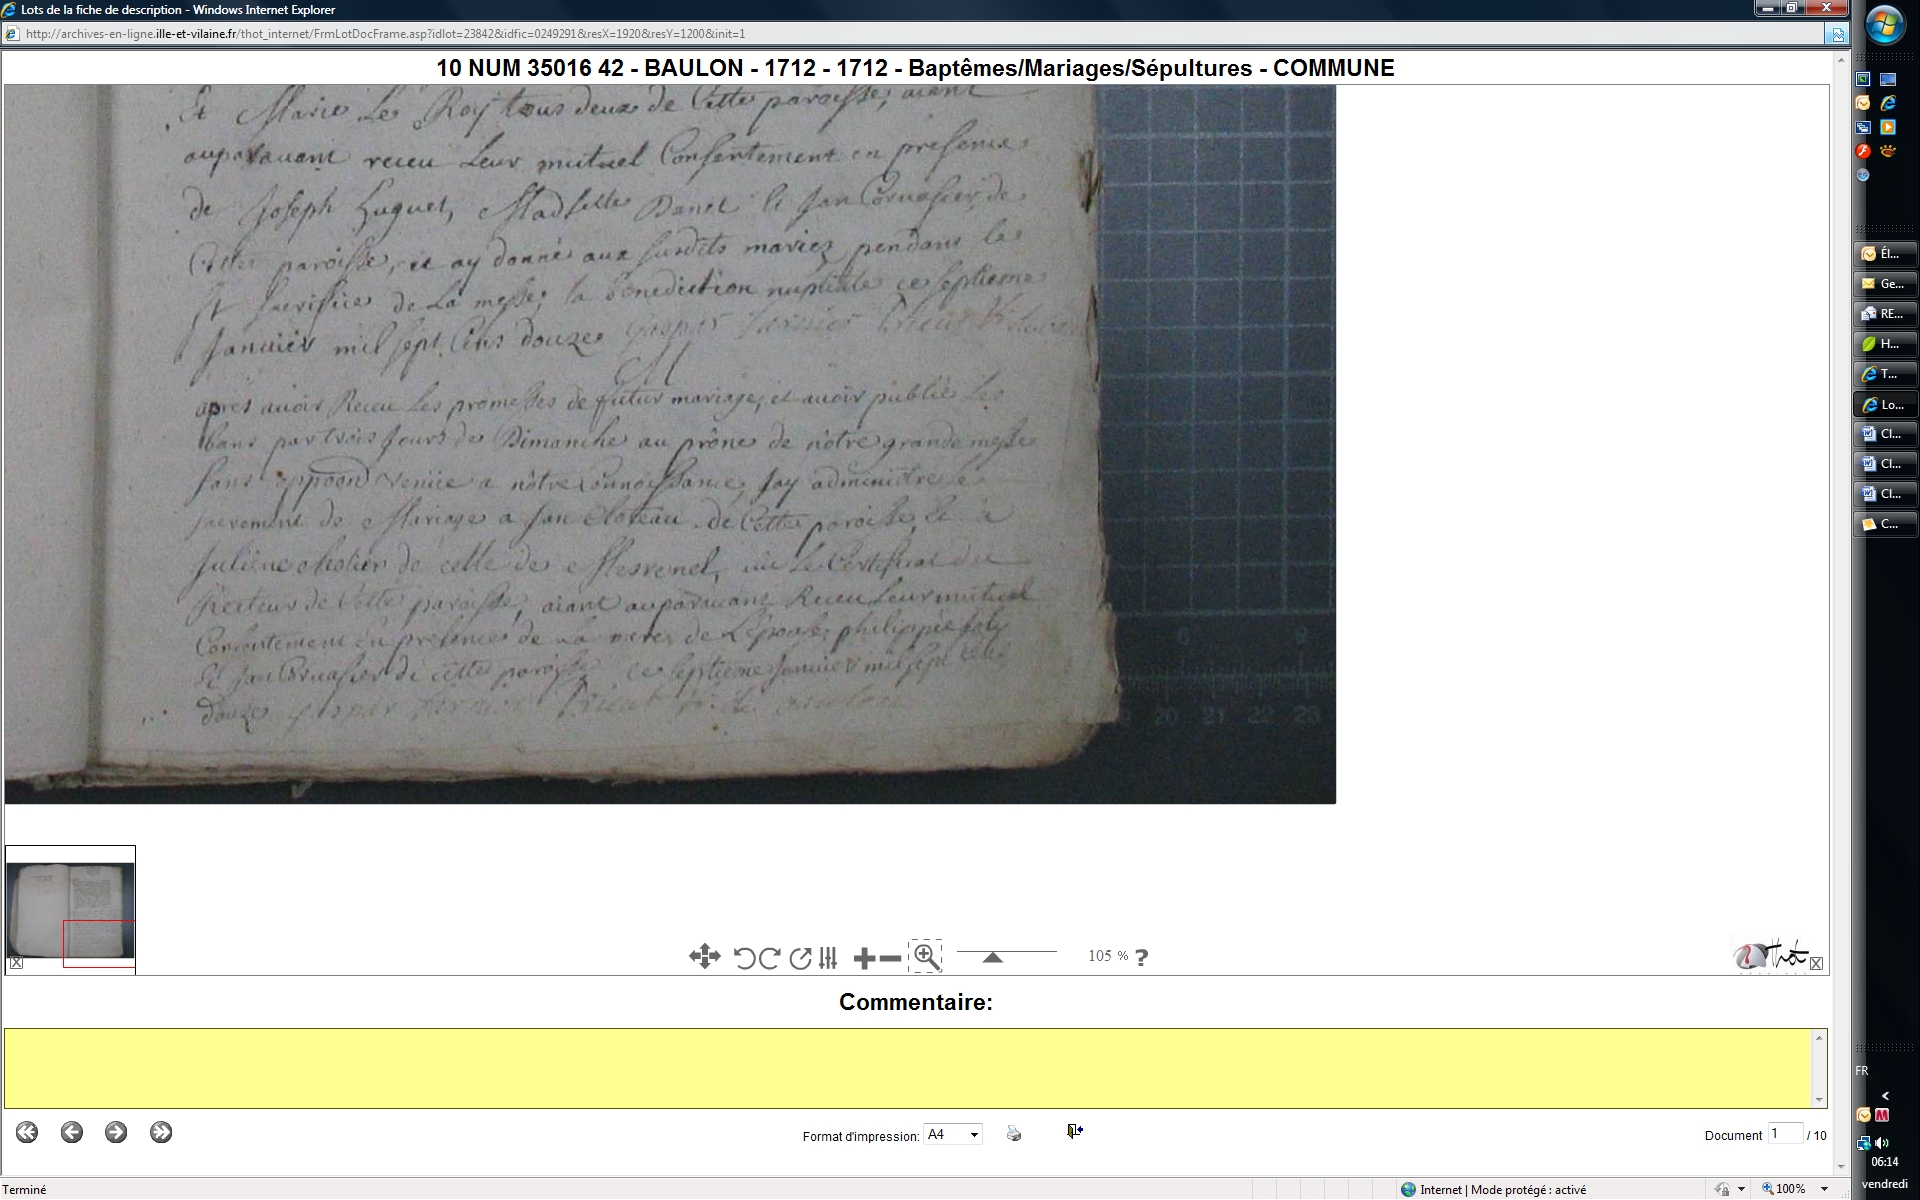The image size is (1920, 1200).
Task: Print the current document image
Action: click(1014, 1133)
